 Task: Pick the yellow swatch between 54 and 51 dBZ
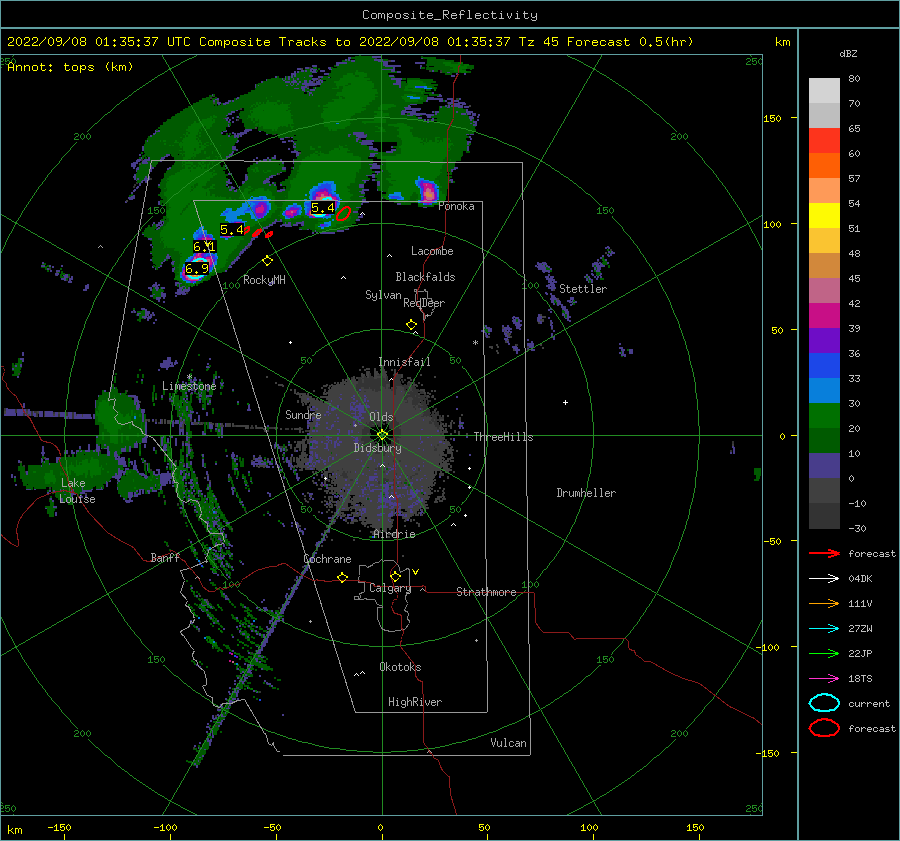tap(824, 216)
